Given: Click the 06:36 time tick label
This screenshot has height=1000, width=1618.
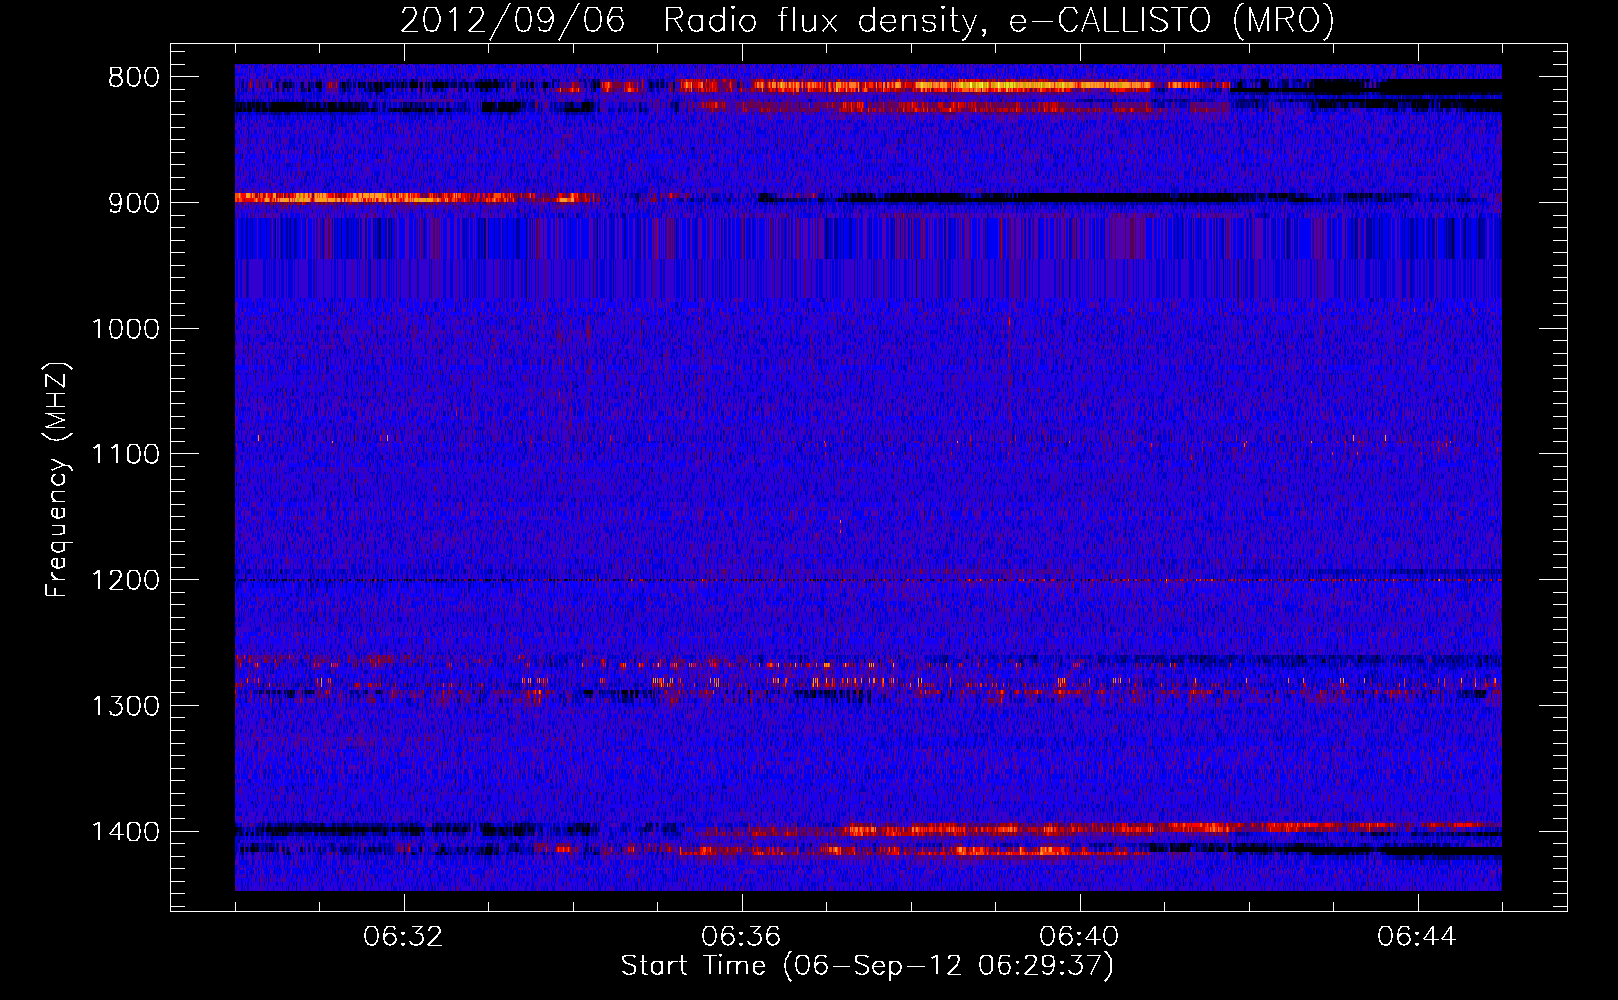Looking at the screenshot, I should [x=741, y=937].
